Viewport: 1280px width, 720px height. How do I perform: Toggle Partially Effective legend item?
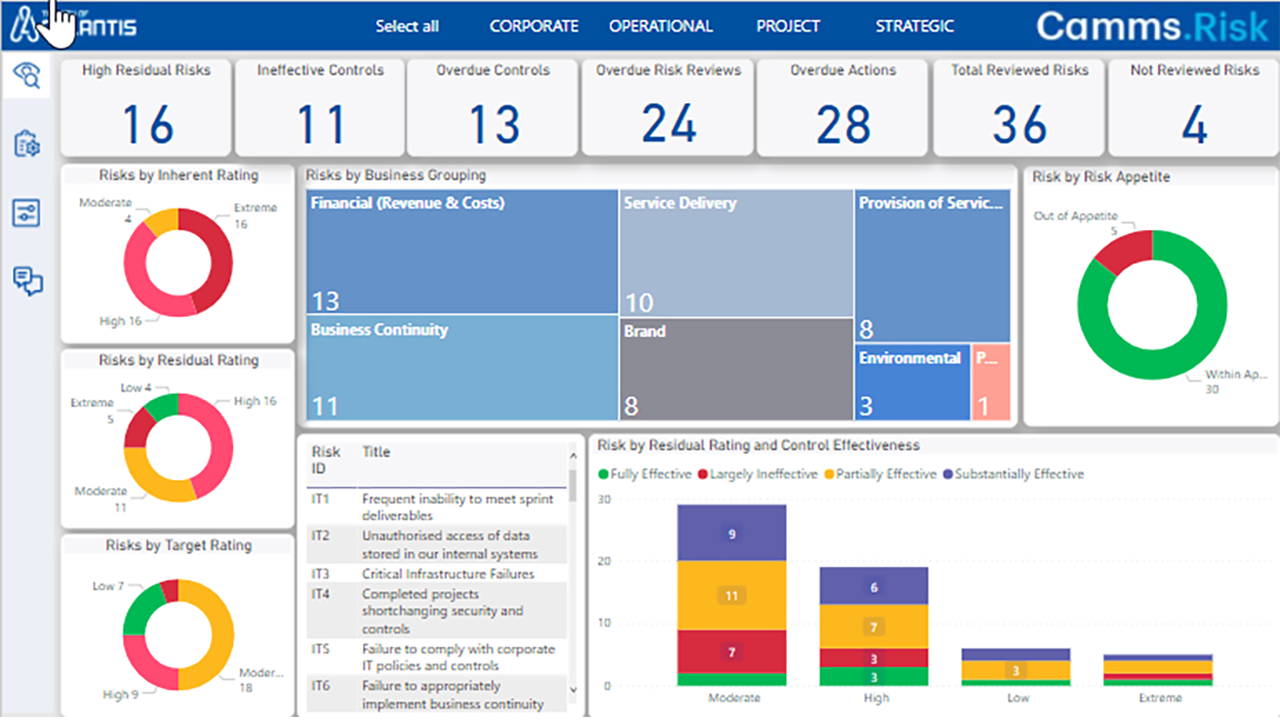[880, 474]
